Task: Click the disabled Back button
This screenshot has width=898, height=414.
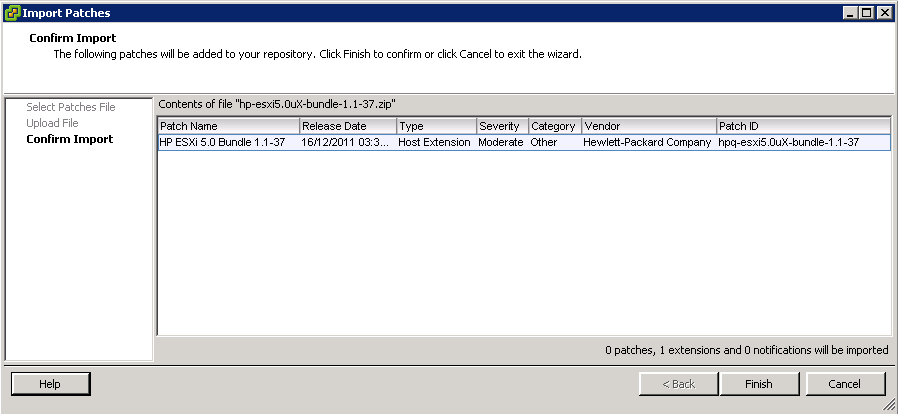Action: [x=679, y=384]
